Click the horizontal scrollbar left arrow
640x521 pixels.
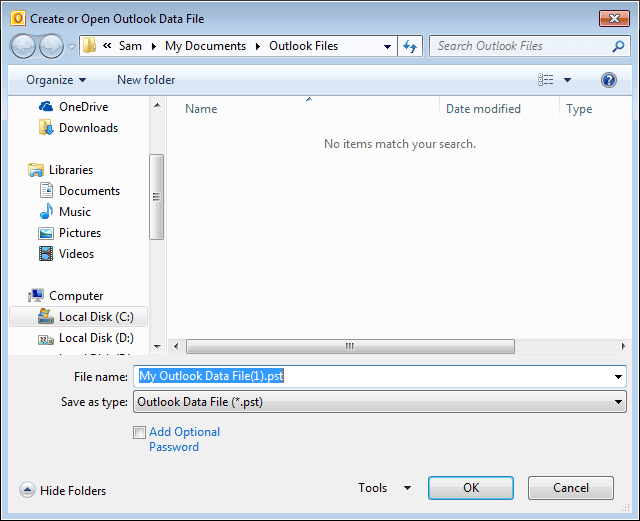[x=176, y=347]
